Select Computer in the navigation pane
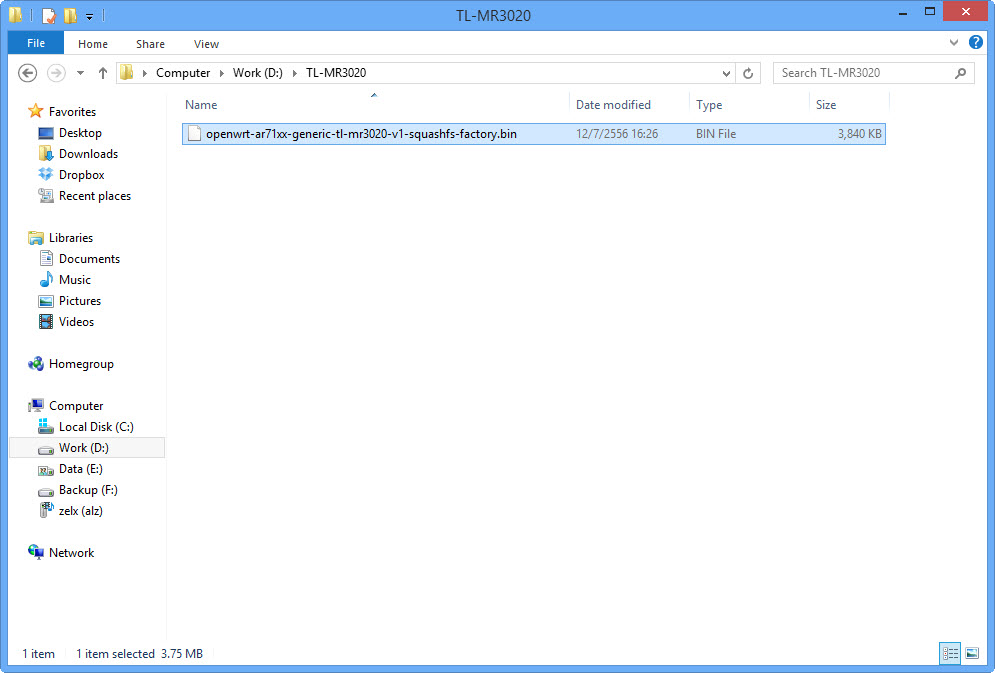 tap(76, 406)
